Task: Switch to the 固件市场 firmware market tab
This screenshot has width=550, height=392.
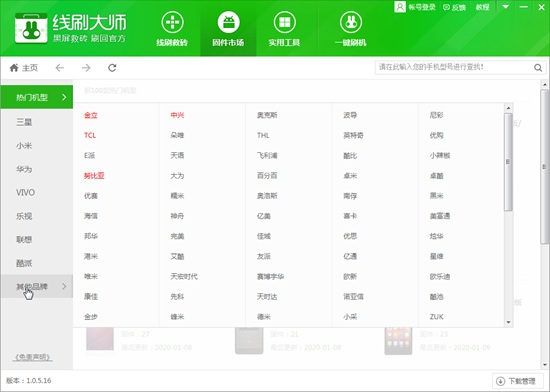Action: tap(228, 29)
